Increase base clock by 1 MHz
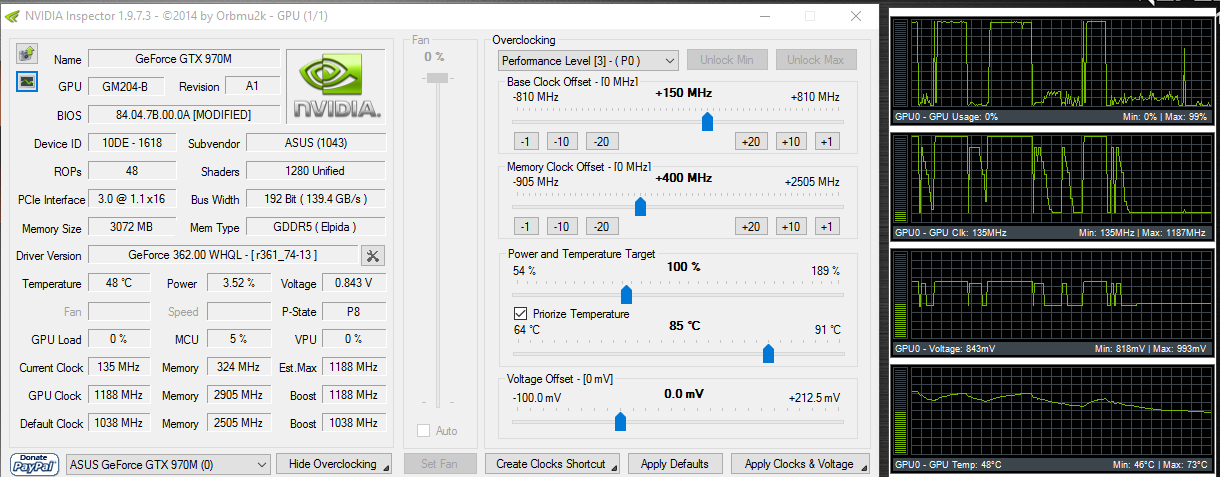Viewport: 1220px width, 481px height. pos(825,142)
